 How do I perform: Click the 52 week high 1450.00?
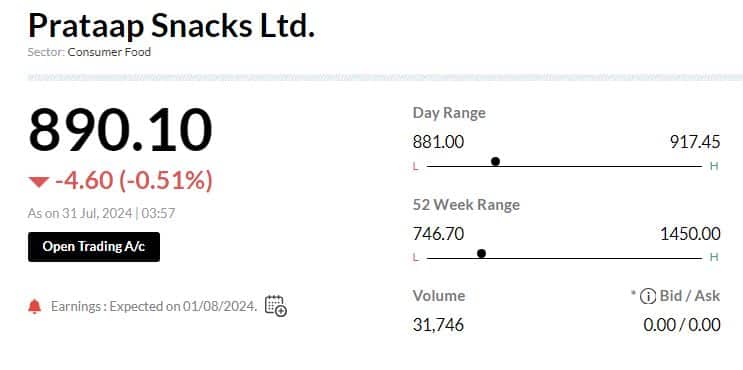690,234
